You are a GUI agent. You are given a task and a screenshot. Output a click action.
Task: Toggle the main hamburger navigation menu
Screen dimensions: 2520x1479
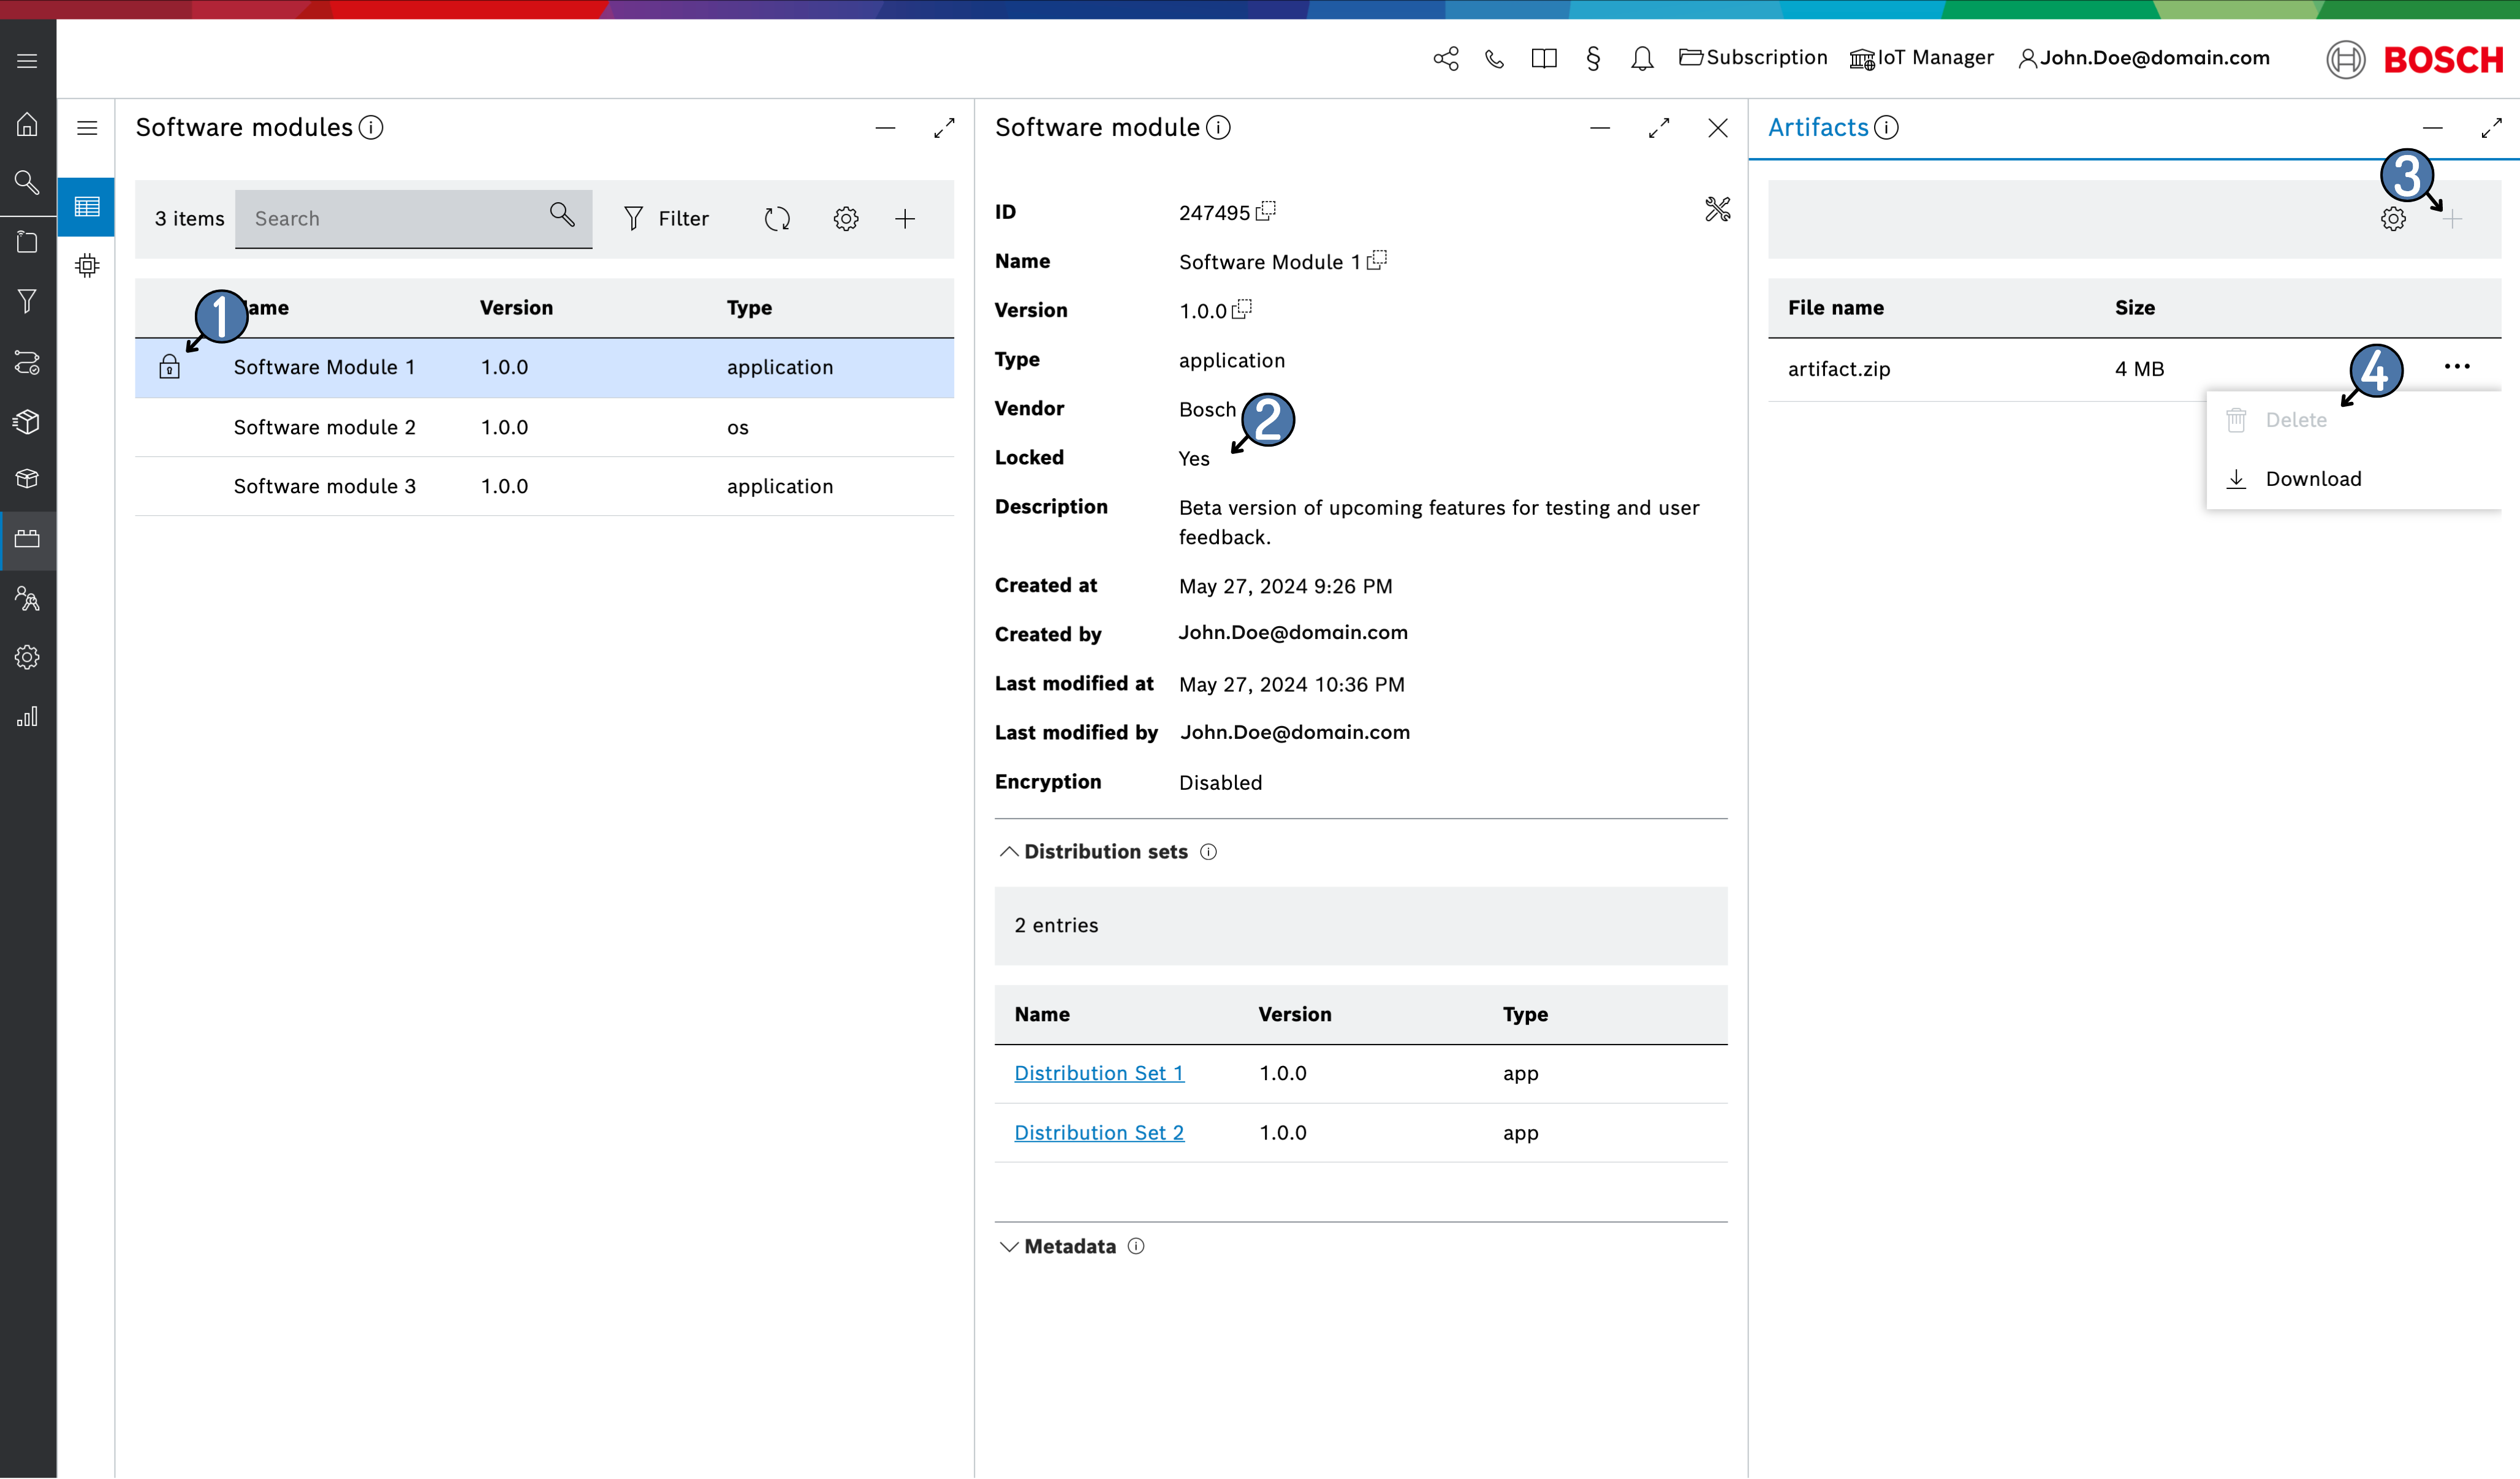coord(27,61)
